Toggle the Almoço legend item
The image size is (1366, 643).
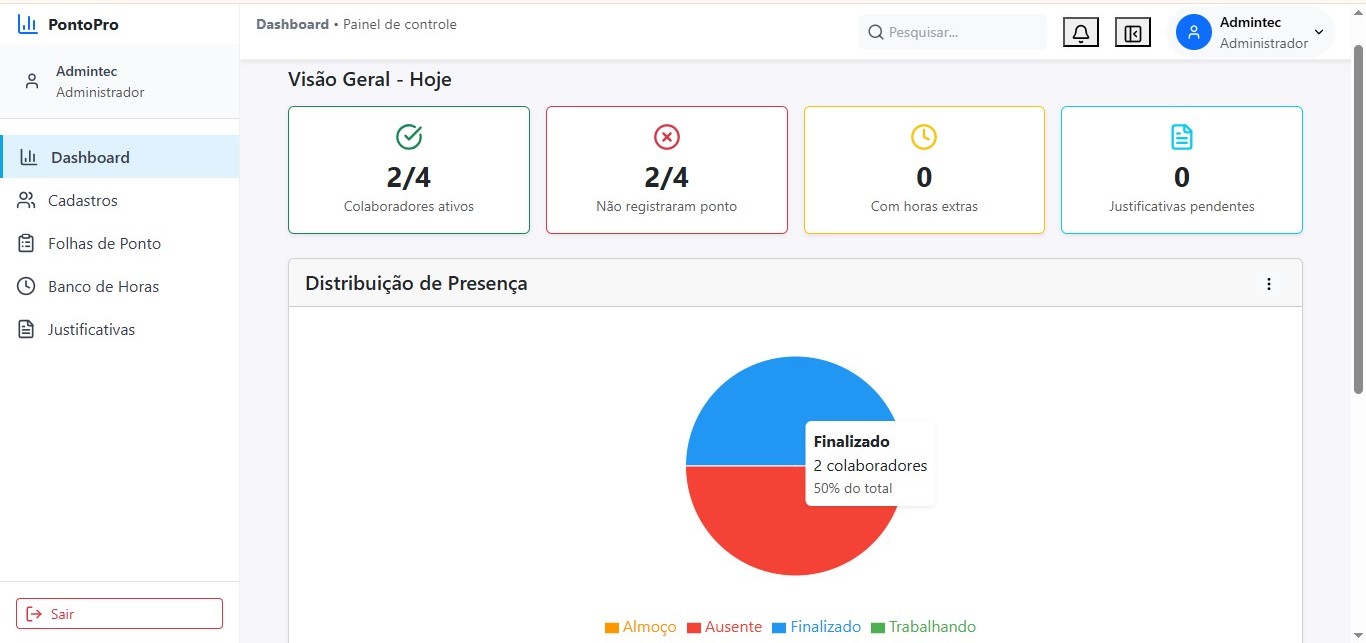(x=640, y=627)
